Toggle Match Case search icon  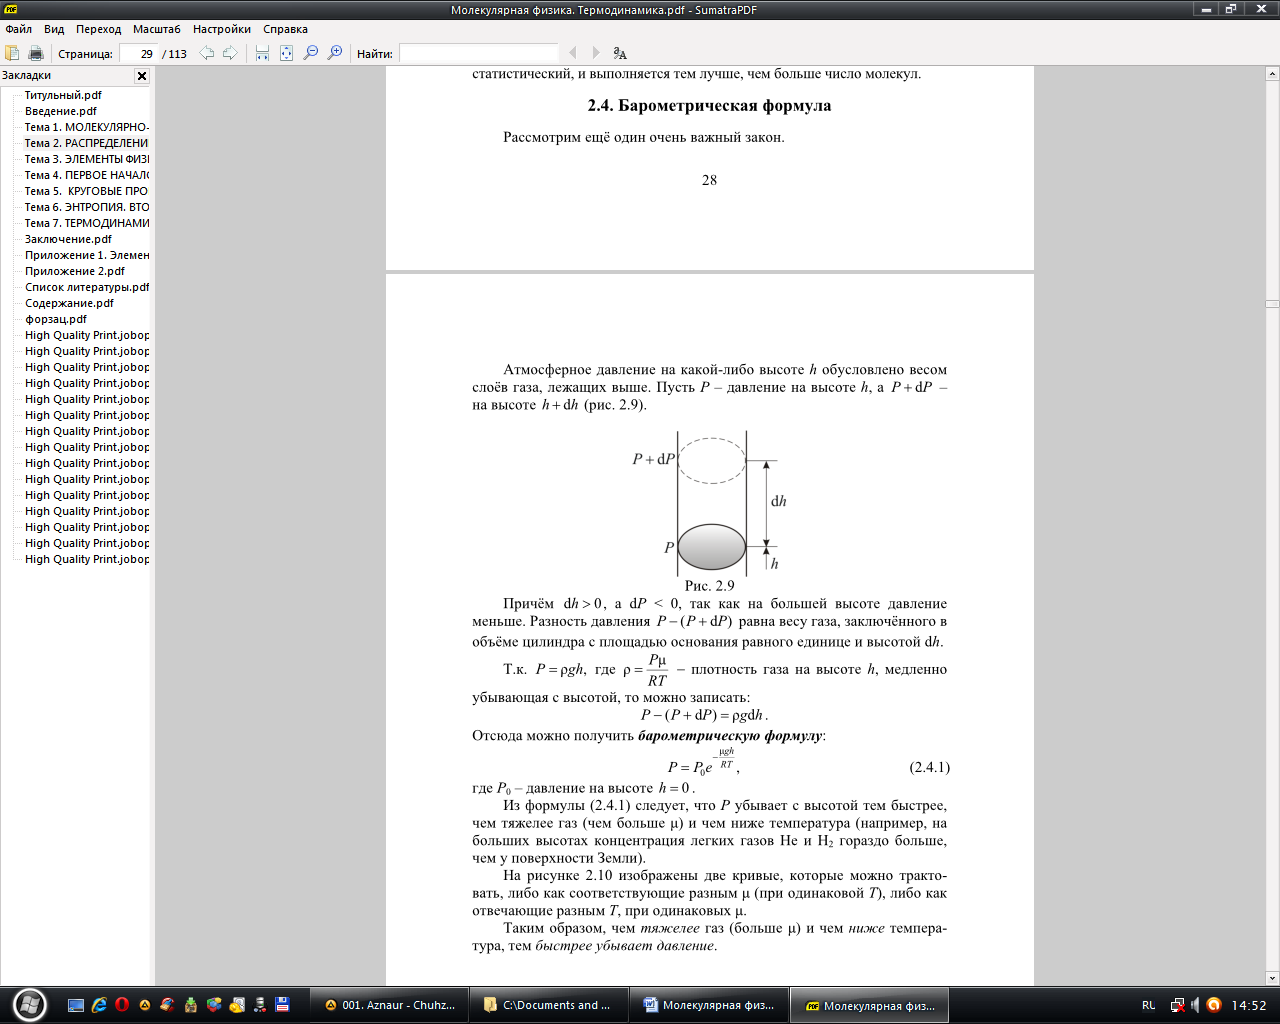620,53
